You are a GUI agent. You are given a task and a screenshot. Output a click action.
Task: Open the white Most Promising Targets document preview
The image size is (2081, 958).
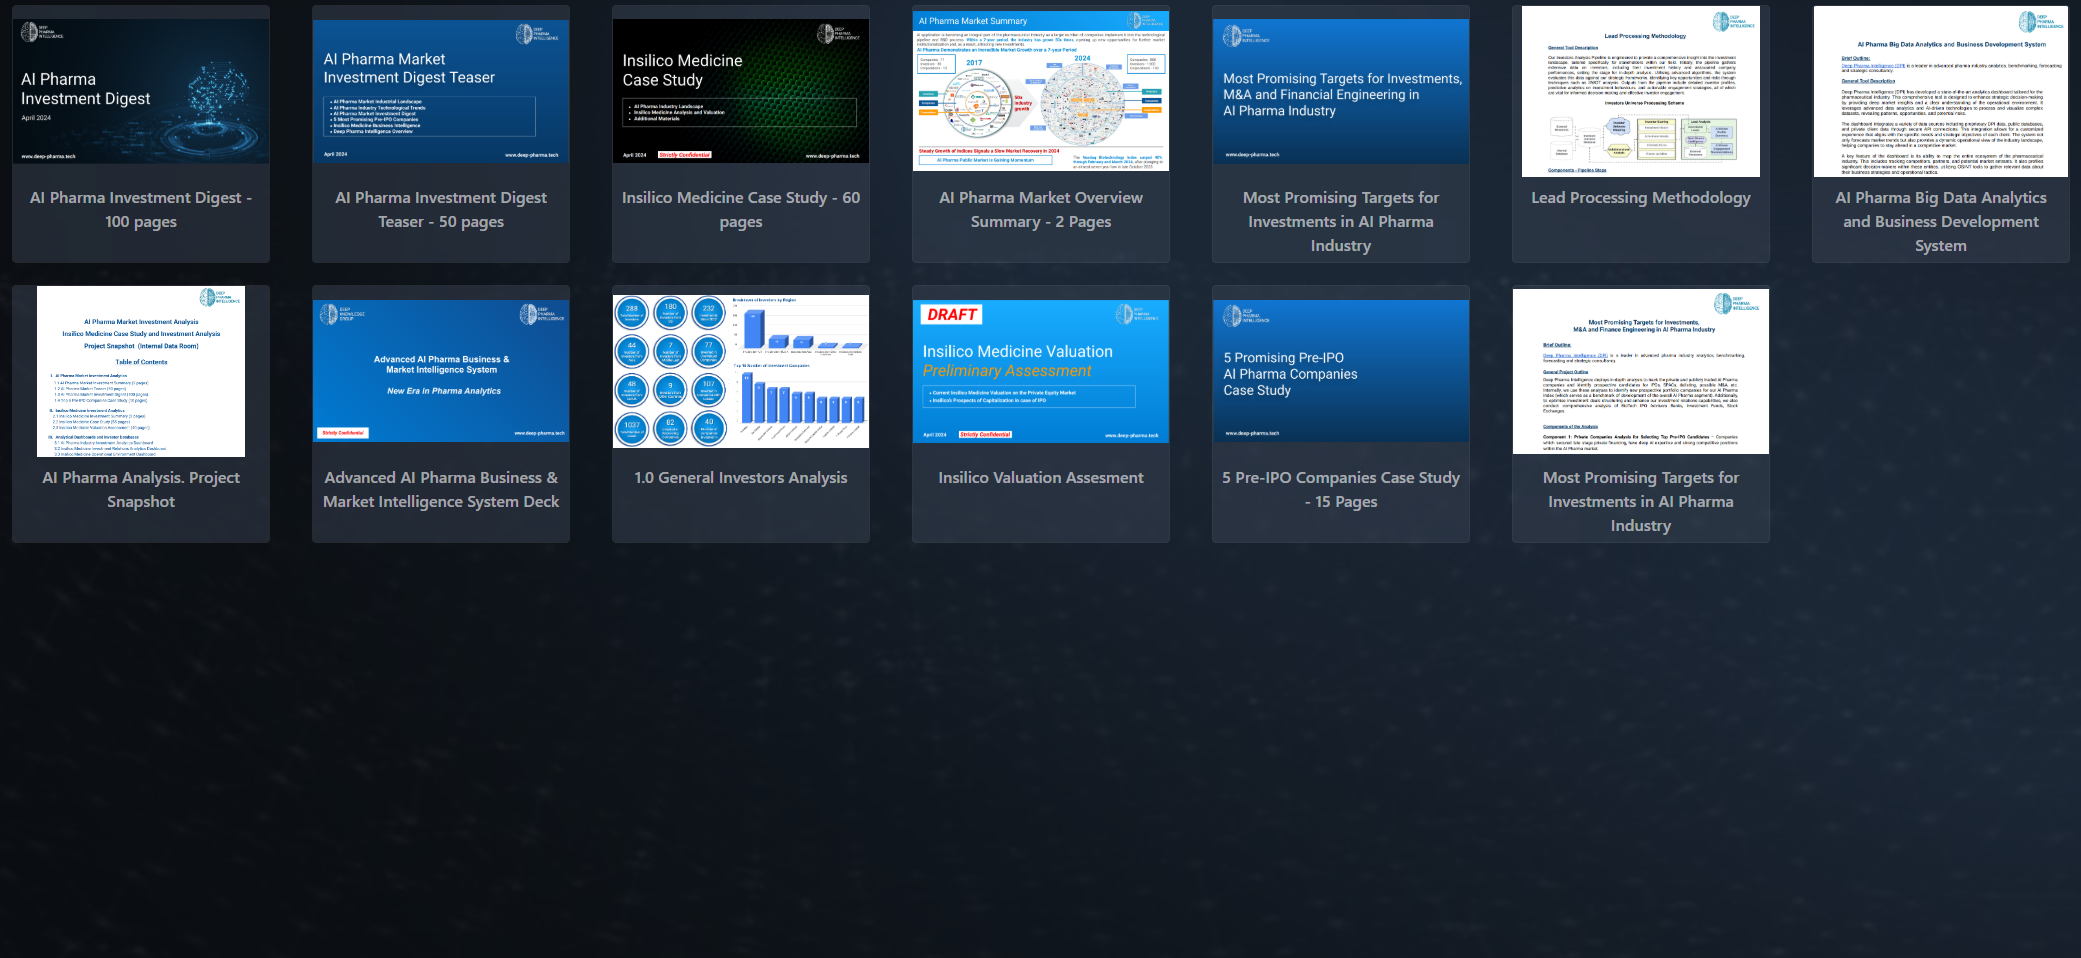1641,371
